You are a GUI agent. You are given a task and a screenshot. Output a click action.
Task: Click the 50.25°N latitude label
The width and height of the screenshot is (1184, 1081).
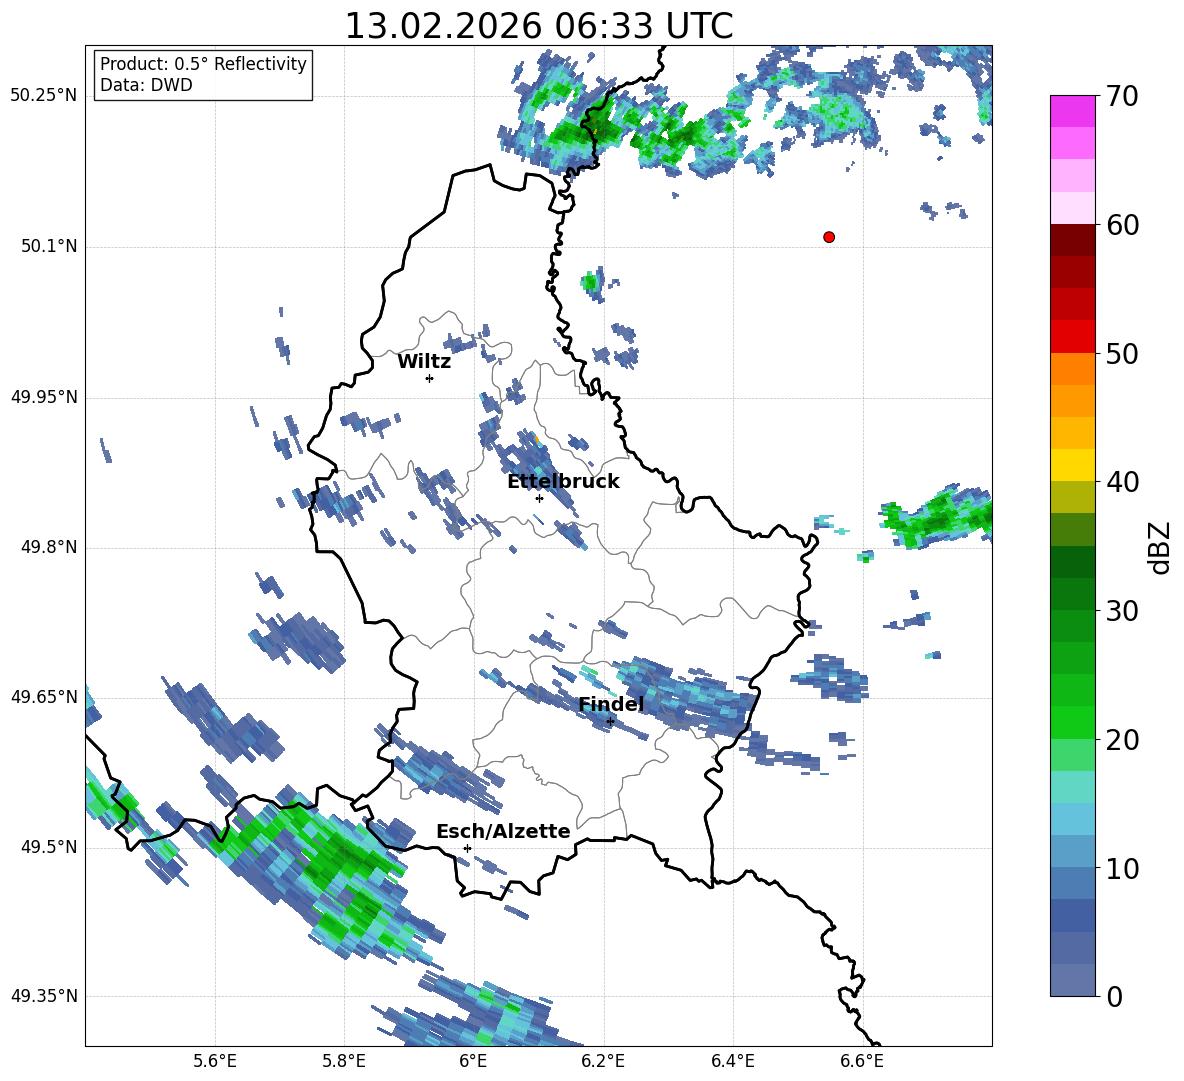44,96
